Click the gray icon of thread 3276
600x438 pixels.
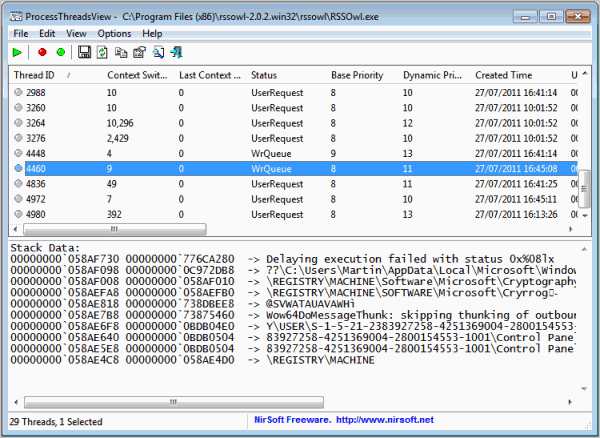coord(18,138)
